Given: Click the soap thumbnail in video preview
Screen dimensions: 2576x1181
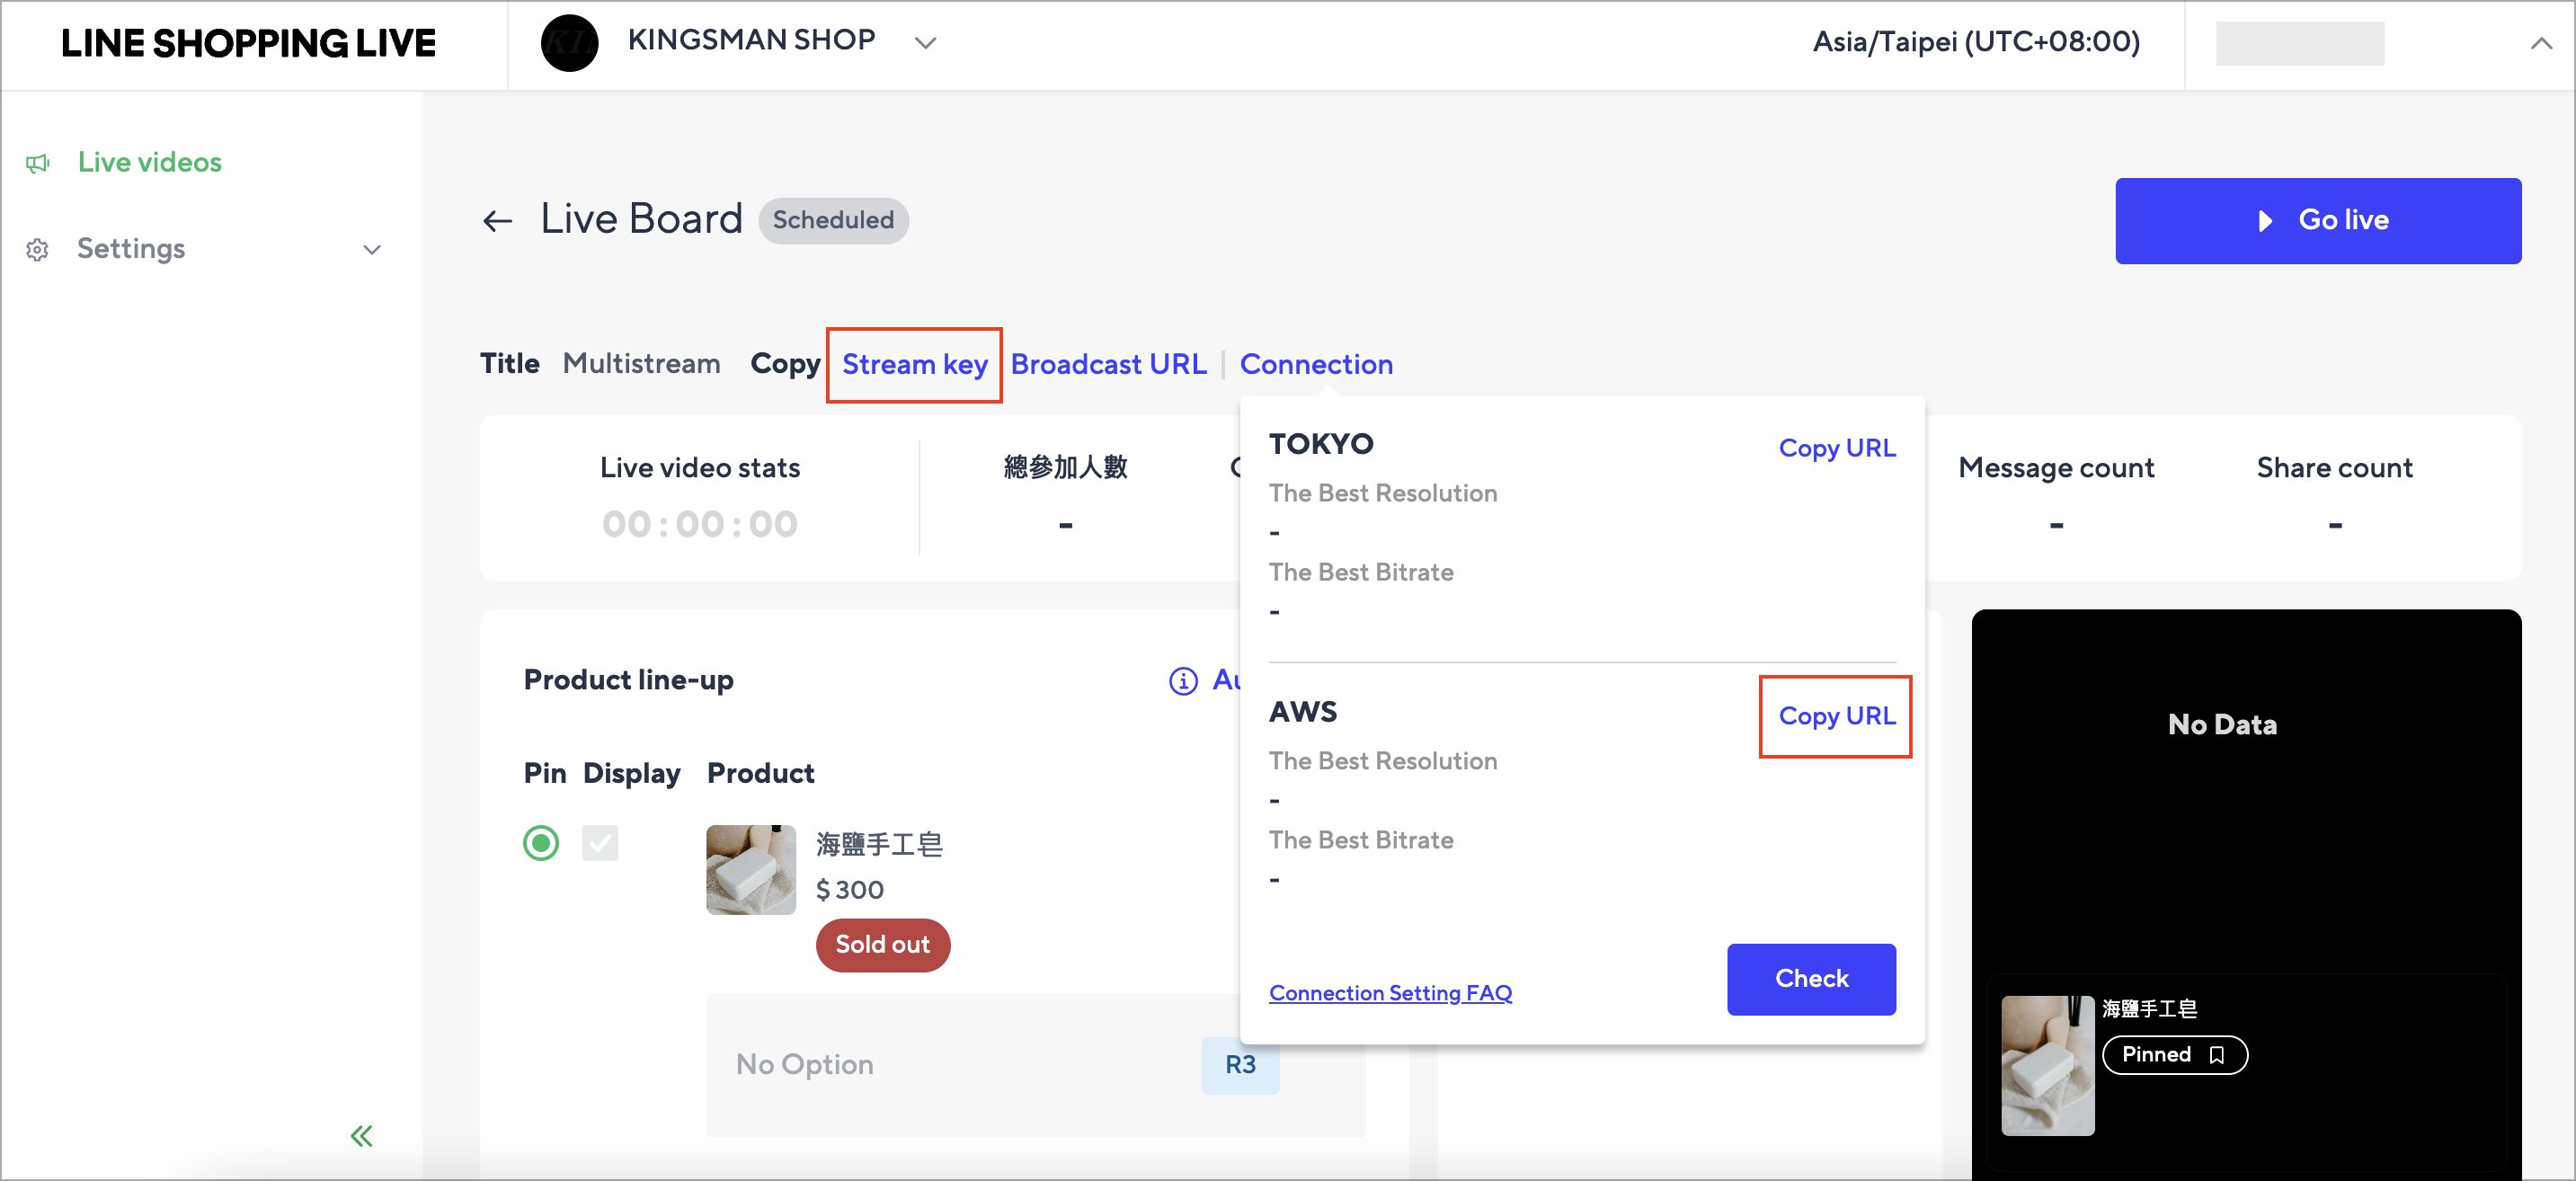Looking at the screenshot, I should click(2047, 1065).
